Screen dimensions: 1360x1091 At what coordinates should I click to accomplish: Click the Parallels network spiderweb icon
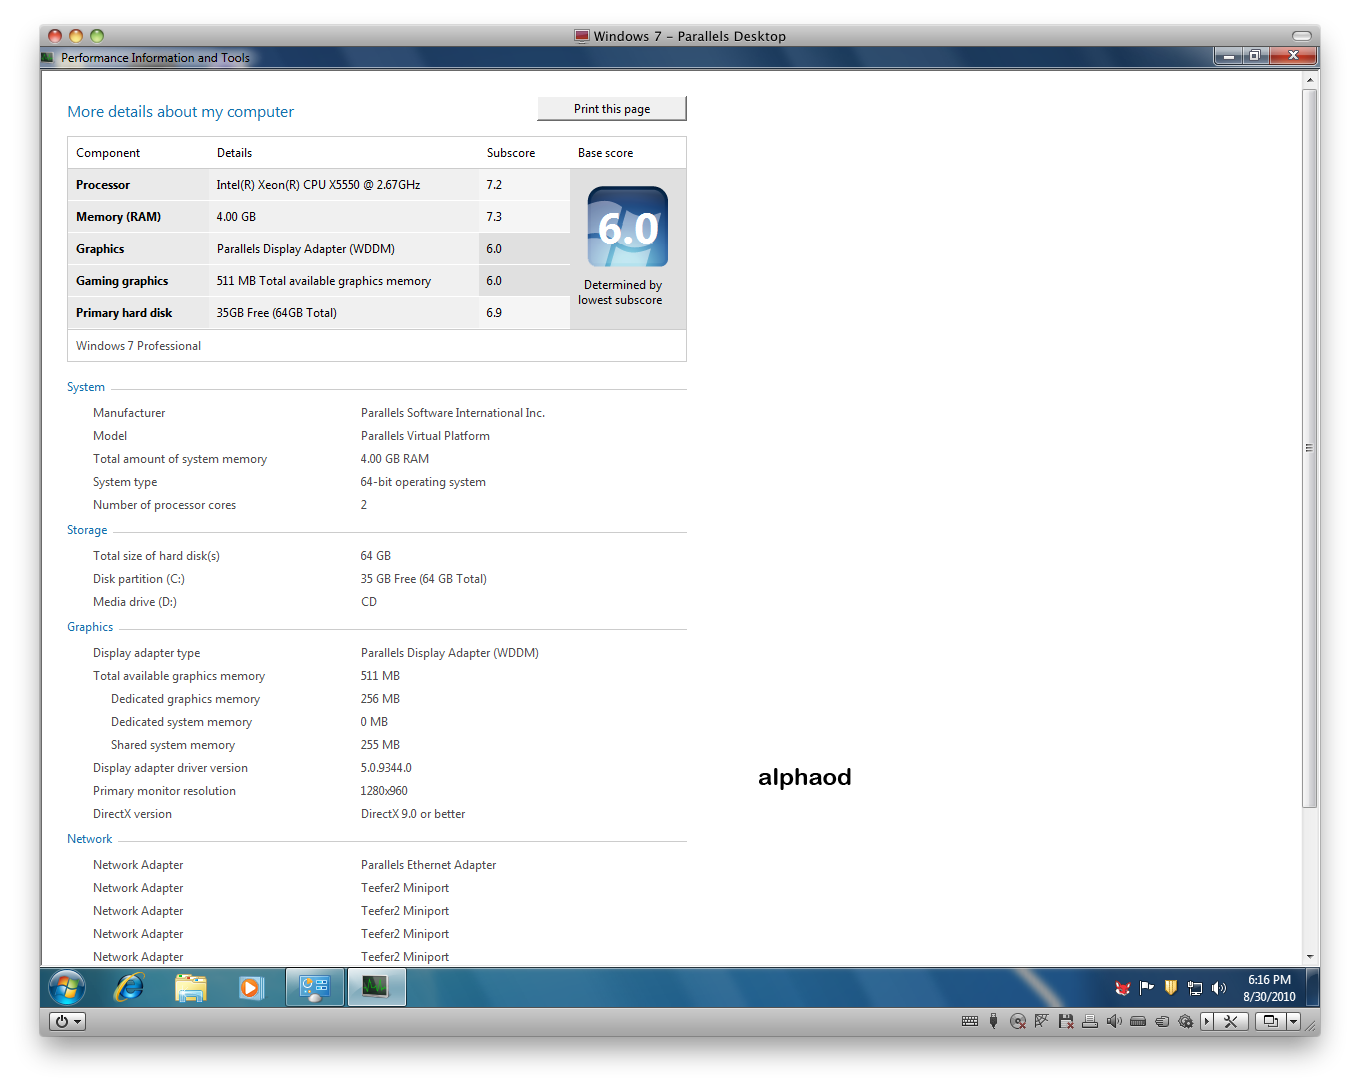tap(1041, 1021)
